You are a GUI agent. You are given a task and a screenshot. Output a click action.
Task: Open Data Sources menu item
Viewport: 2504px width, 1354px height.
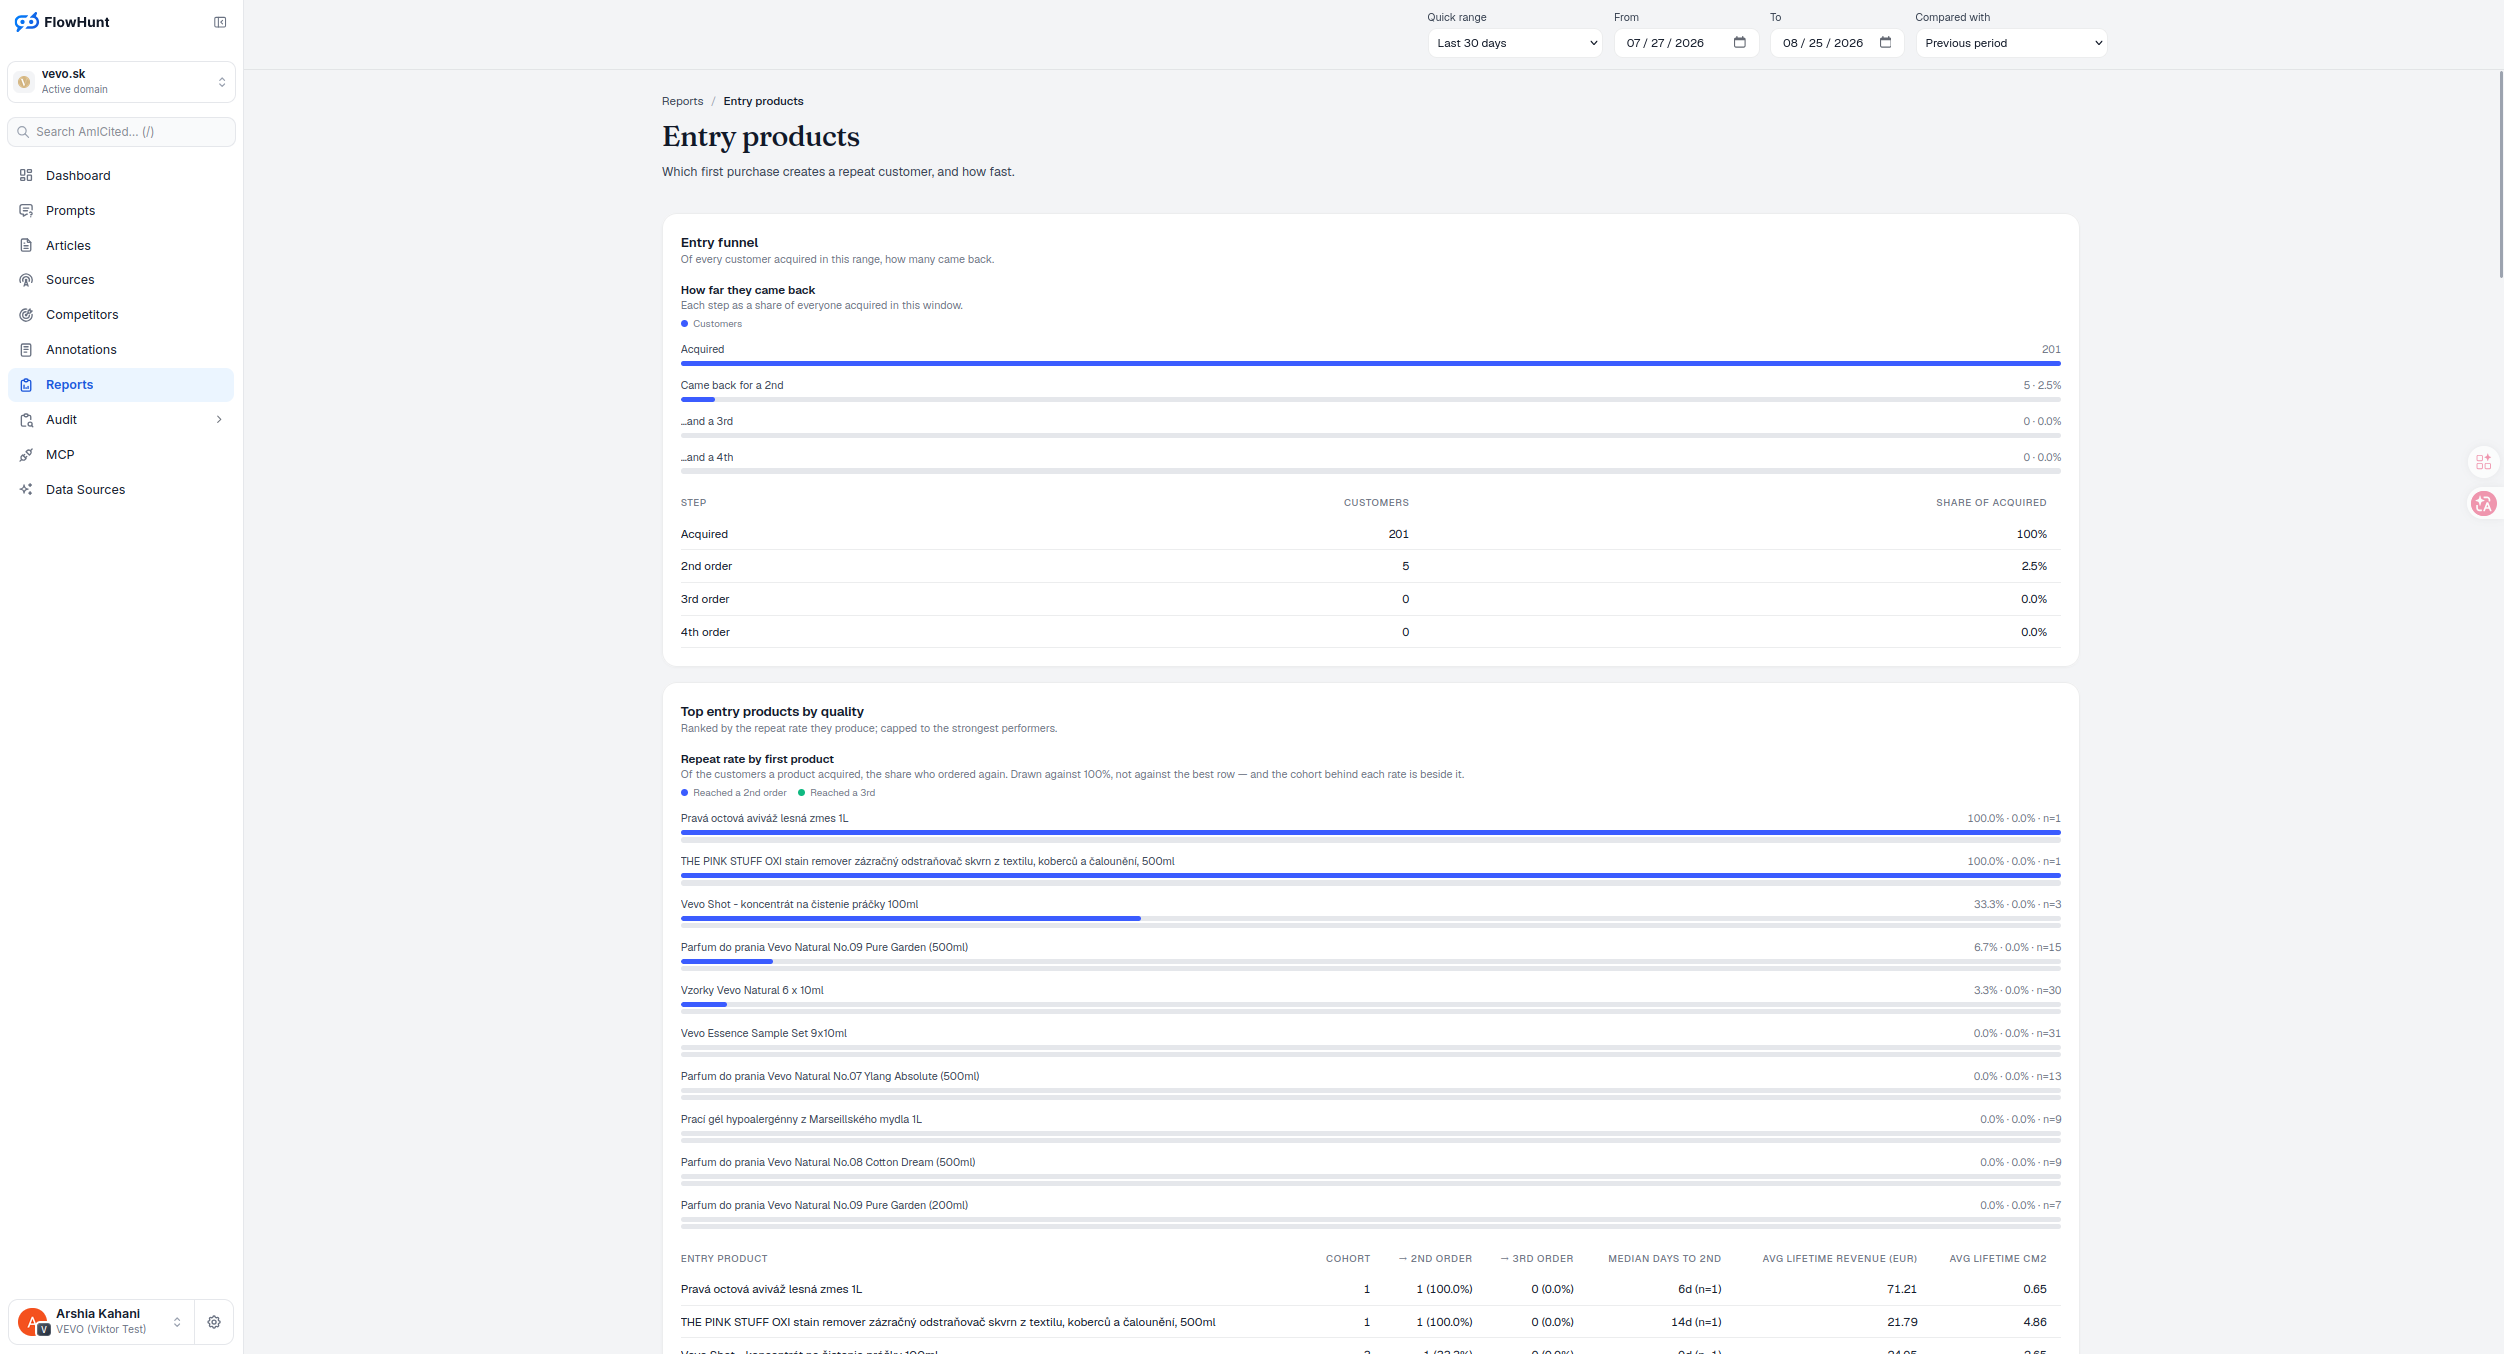tap(121, 490)
